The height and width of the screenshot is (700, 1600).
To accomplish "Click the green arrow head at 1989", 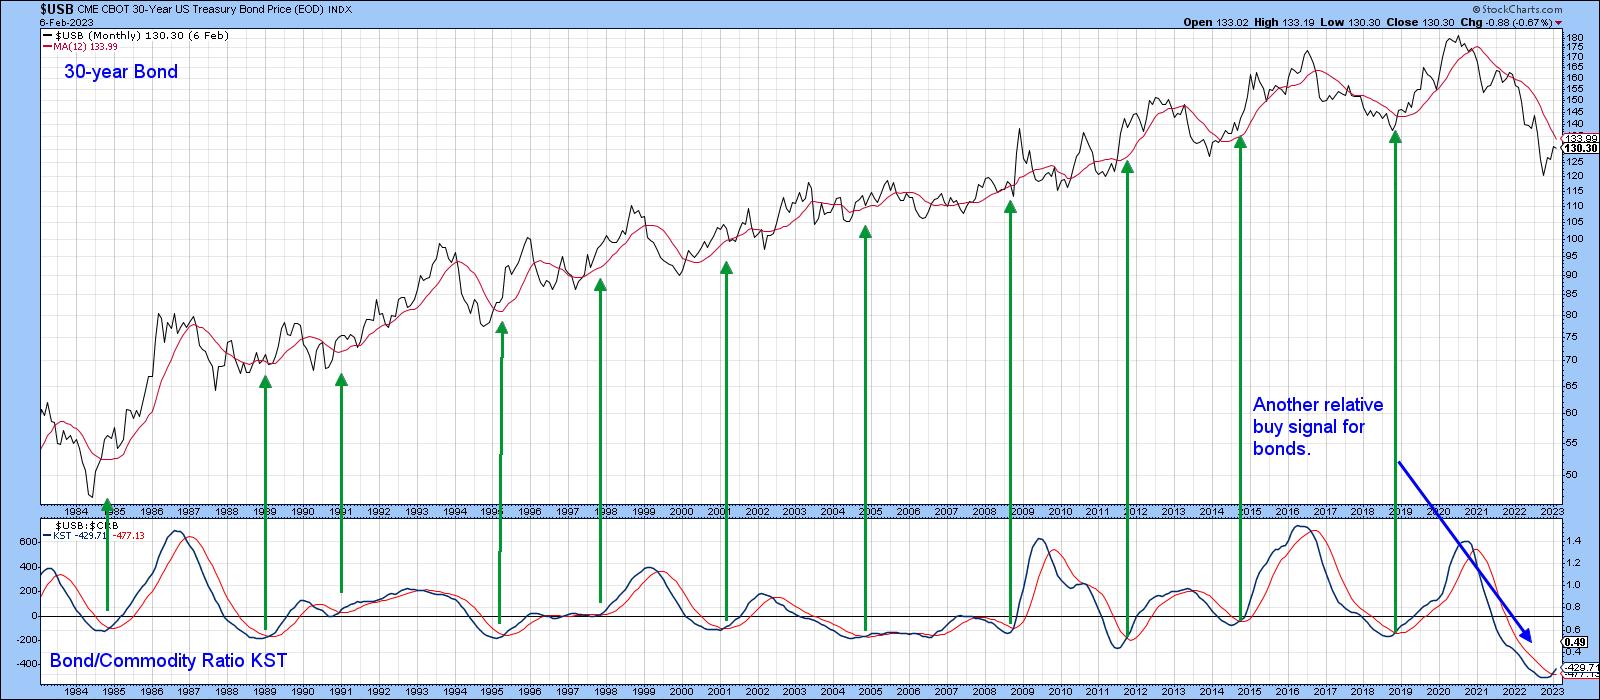I will click(265, 381).
